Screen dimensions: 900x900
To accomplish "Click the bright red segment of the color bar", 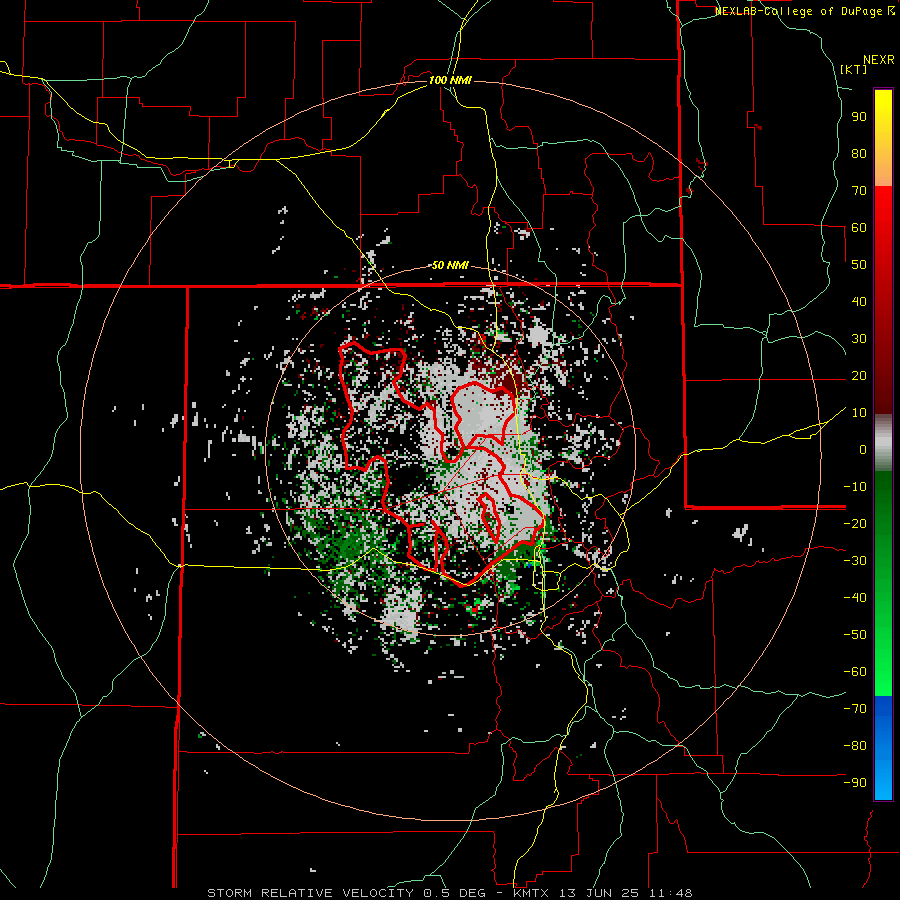I will pos(883,210).
